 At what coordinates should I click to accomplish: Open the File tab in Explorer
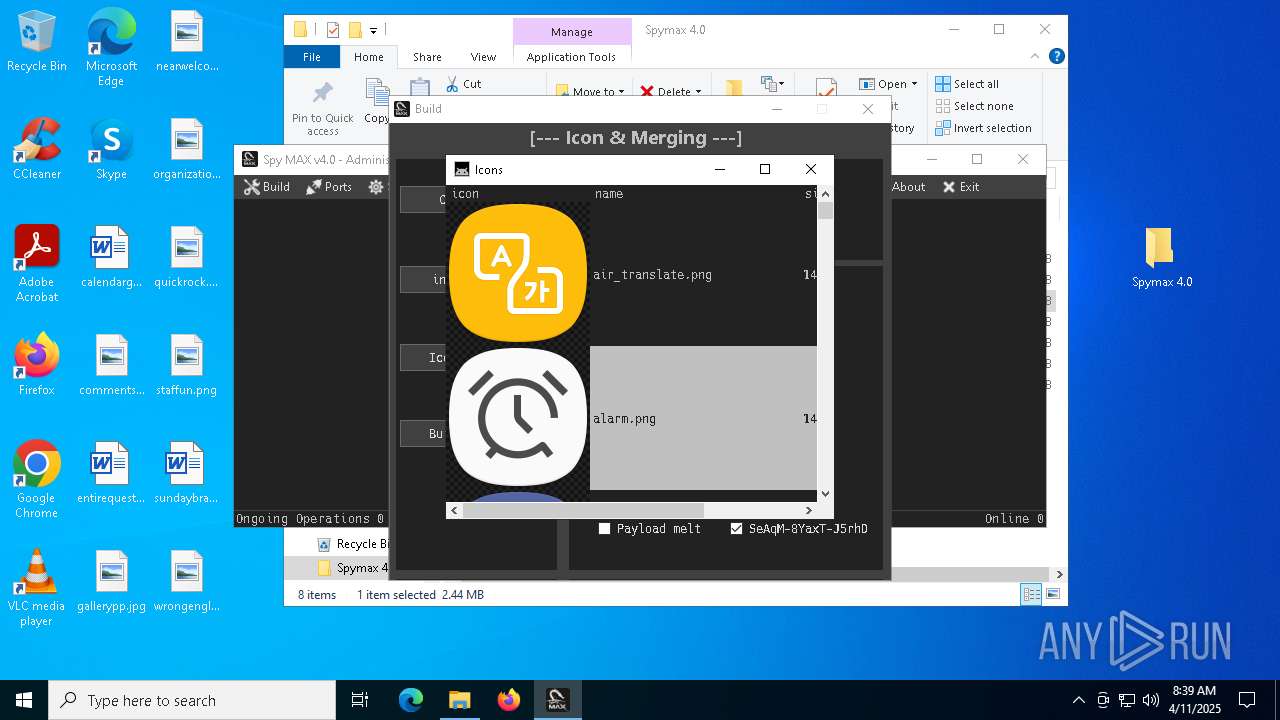pos(312,57)
